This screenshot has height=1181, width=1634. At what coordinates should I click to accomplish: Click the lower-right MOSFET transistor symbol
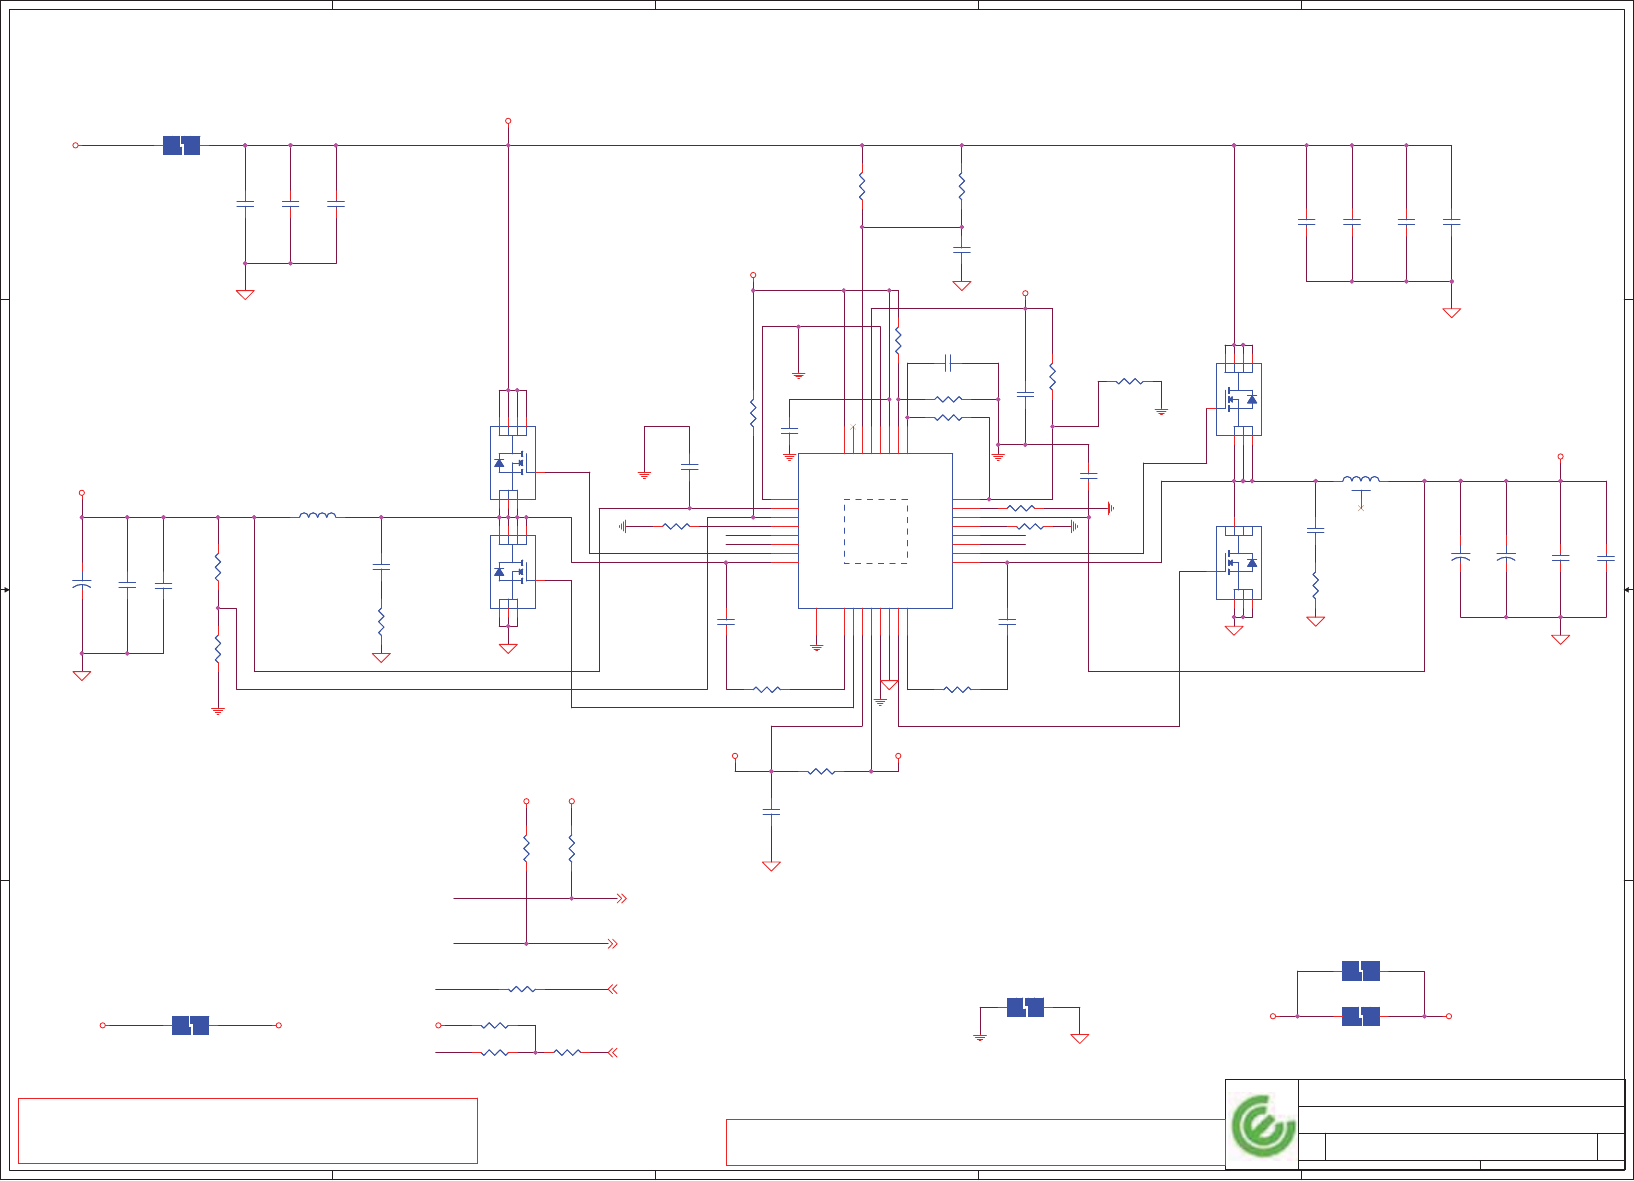1239,563
